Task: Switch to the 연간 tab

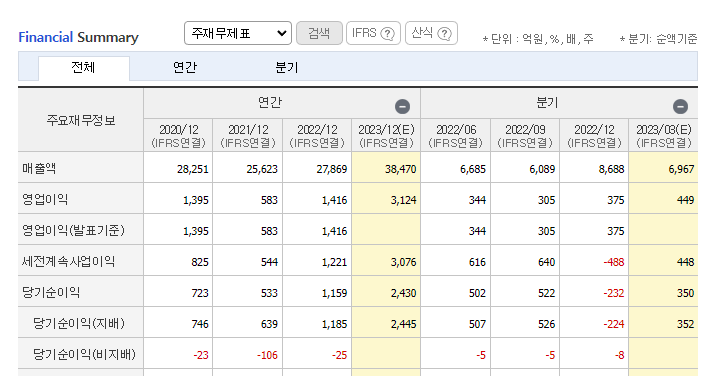Action: [x=185, y=68]
